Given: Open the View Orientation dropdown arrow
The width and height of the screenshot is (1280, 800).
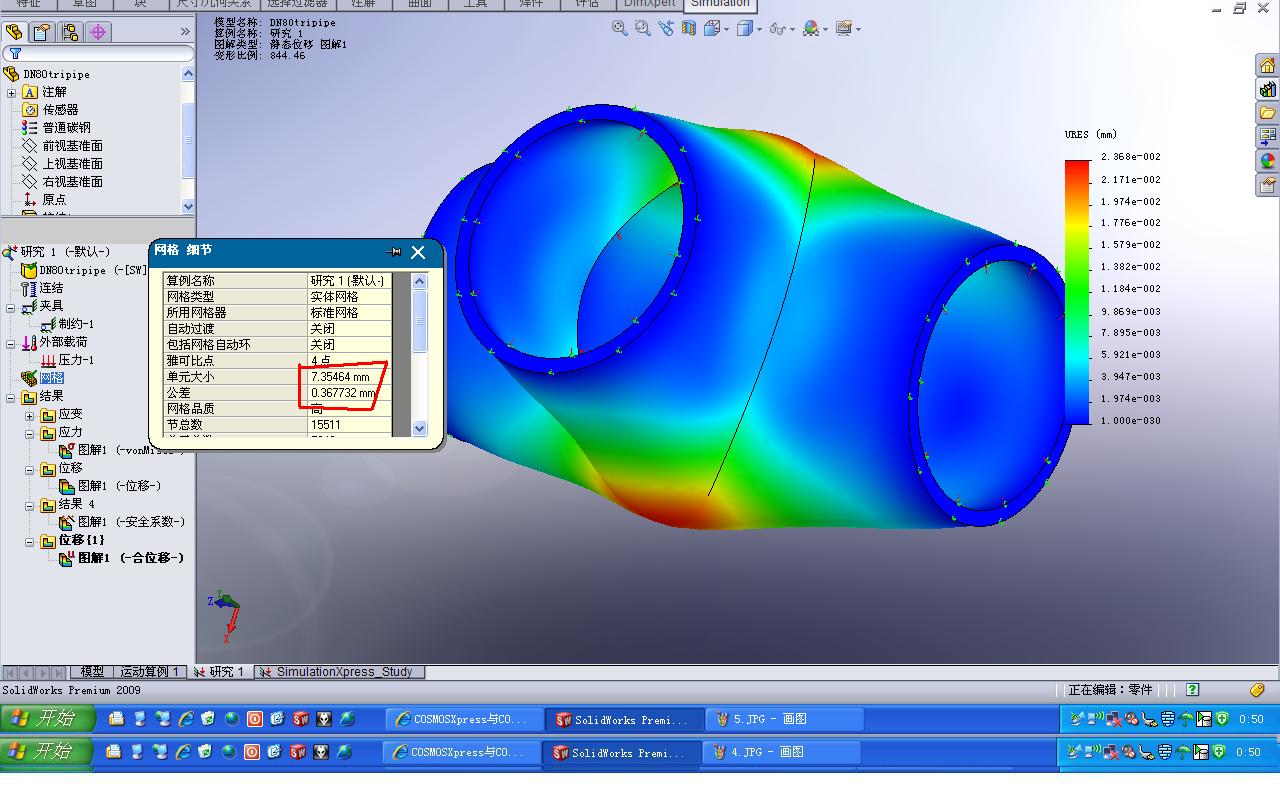Looking at the screenshot, I should tap(726, 29).
